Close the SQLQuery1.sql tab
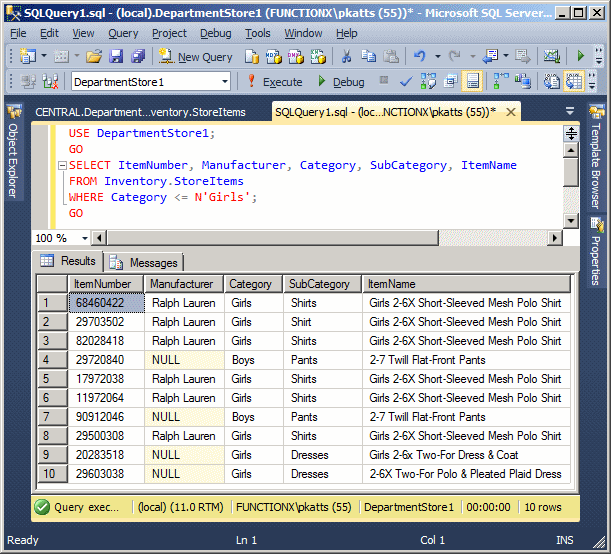The width and height of the screenshot is (611, 554). tap(510, 112)
